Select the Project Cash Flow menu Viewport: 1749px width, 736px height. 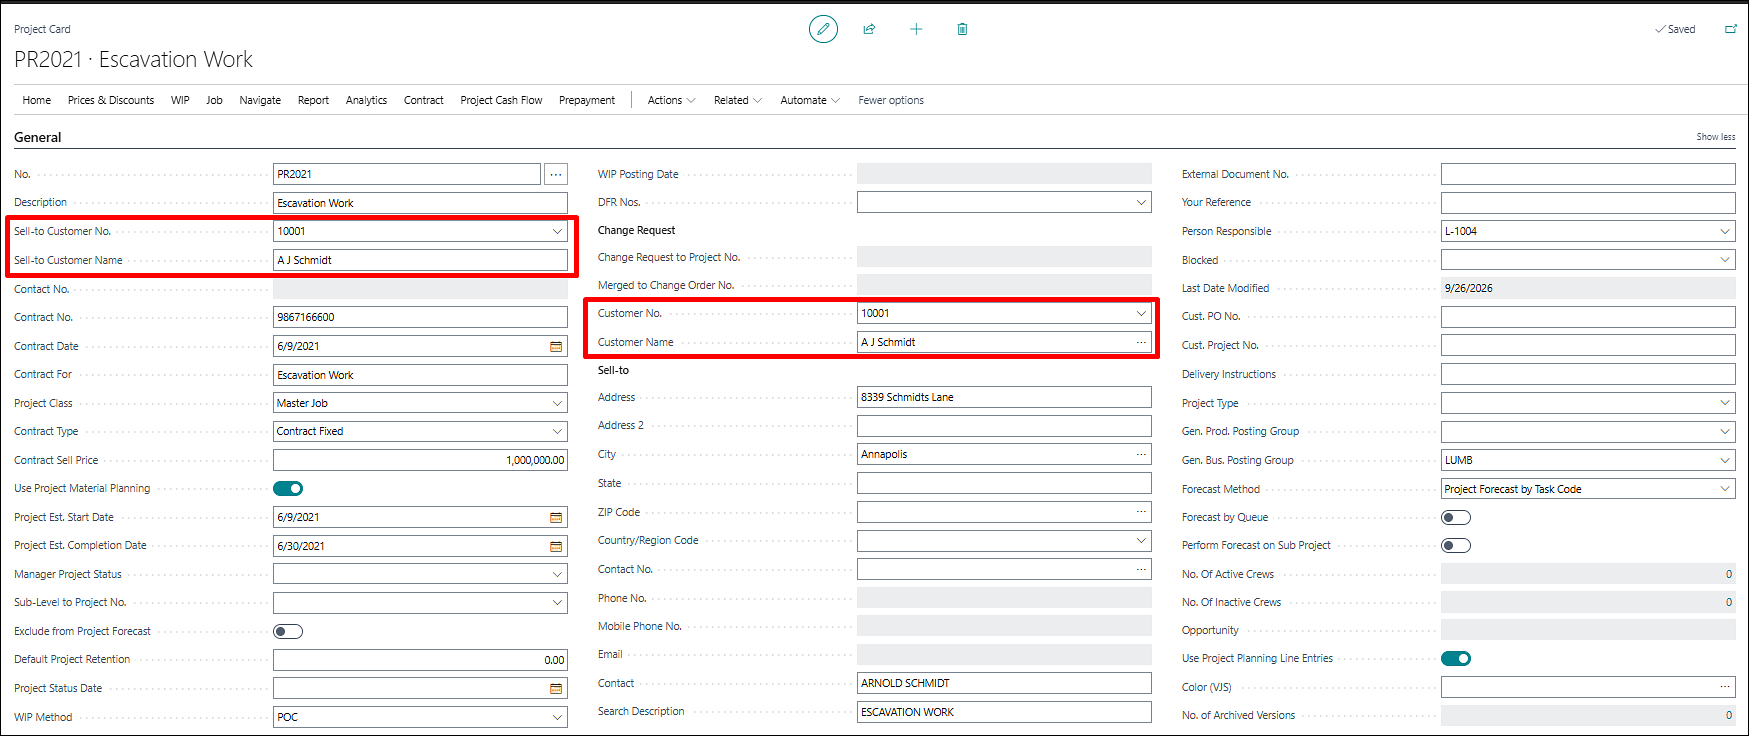pyautogui.click(x=501, y=100)
